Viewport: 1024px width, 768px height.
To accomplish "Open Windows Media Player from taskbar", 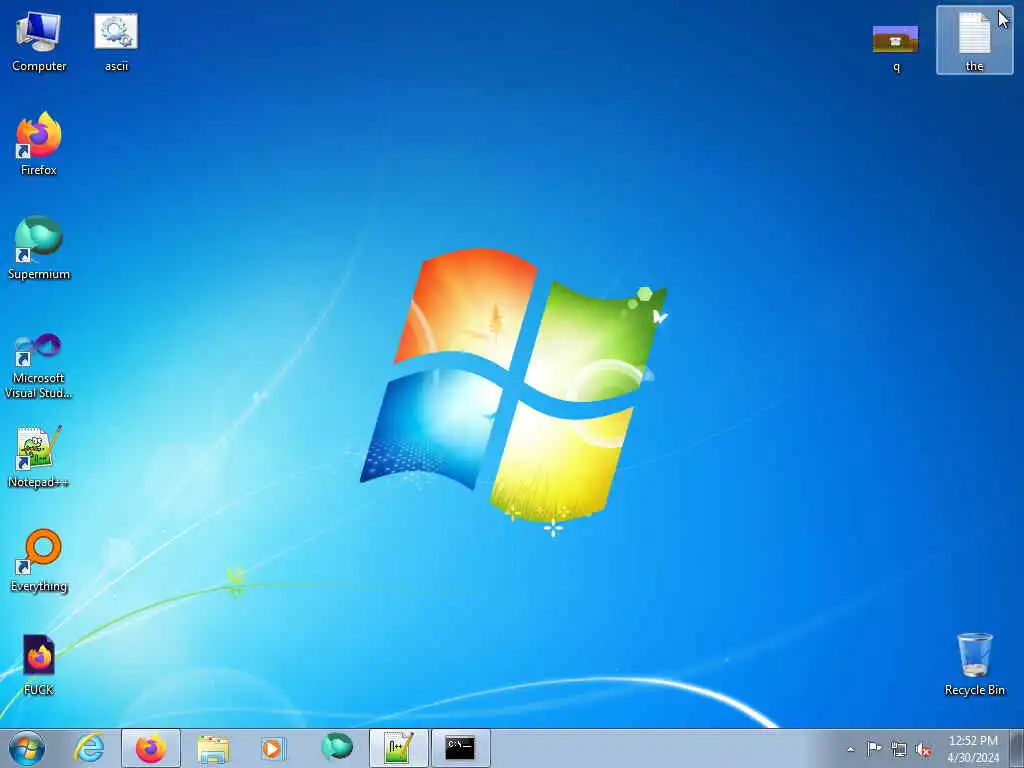I will [273, 748].
